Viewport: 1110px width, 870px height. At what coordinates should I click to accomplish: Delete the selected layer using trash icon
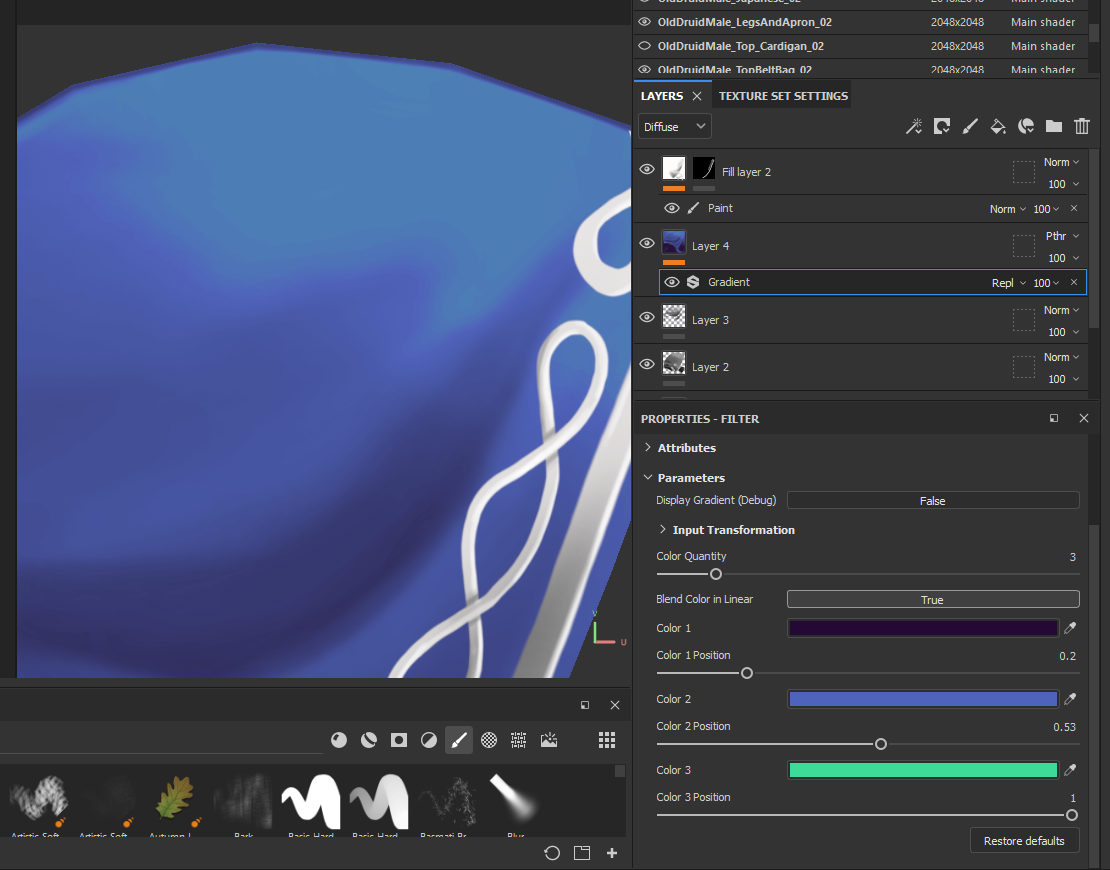(1081, 126)
